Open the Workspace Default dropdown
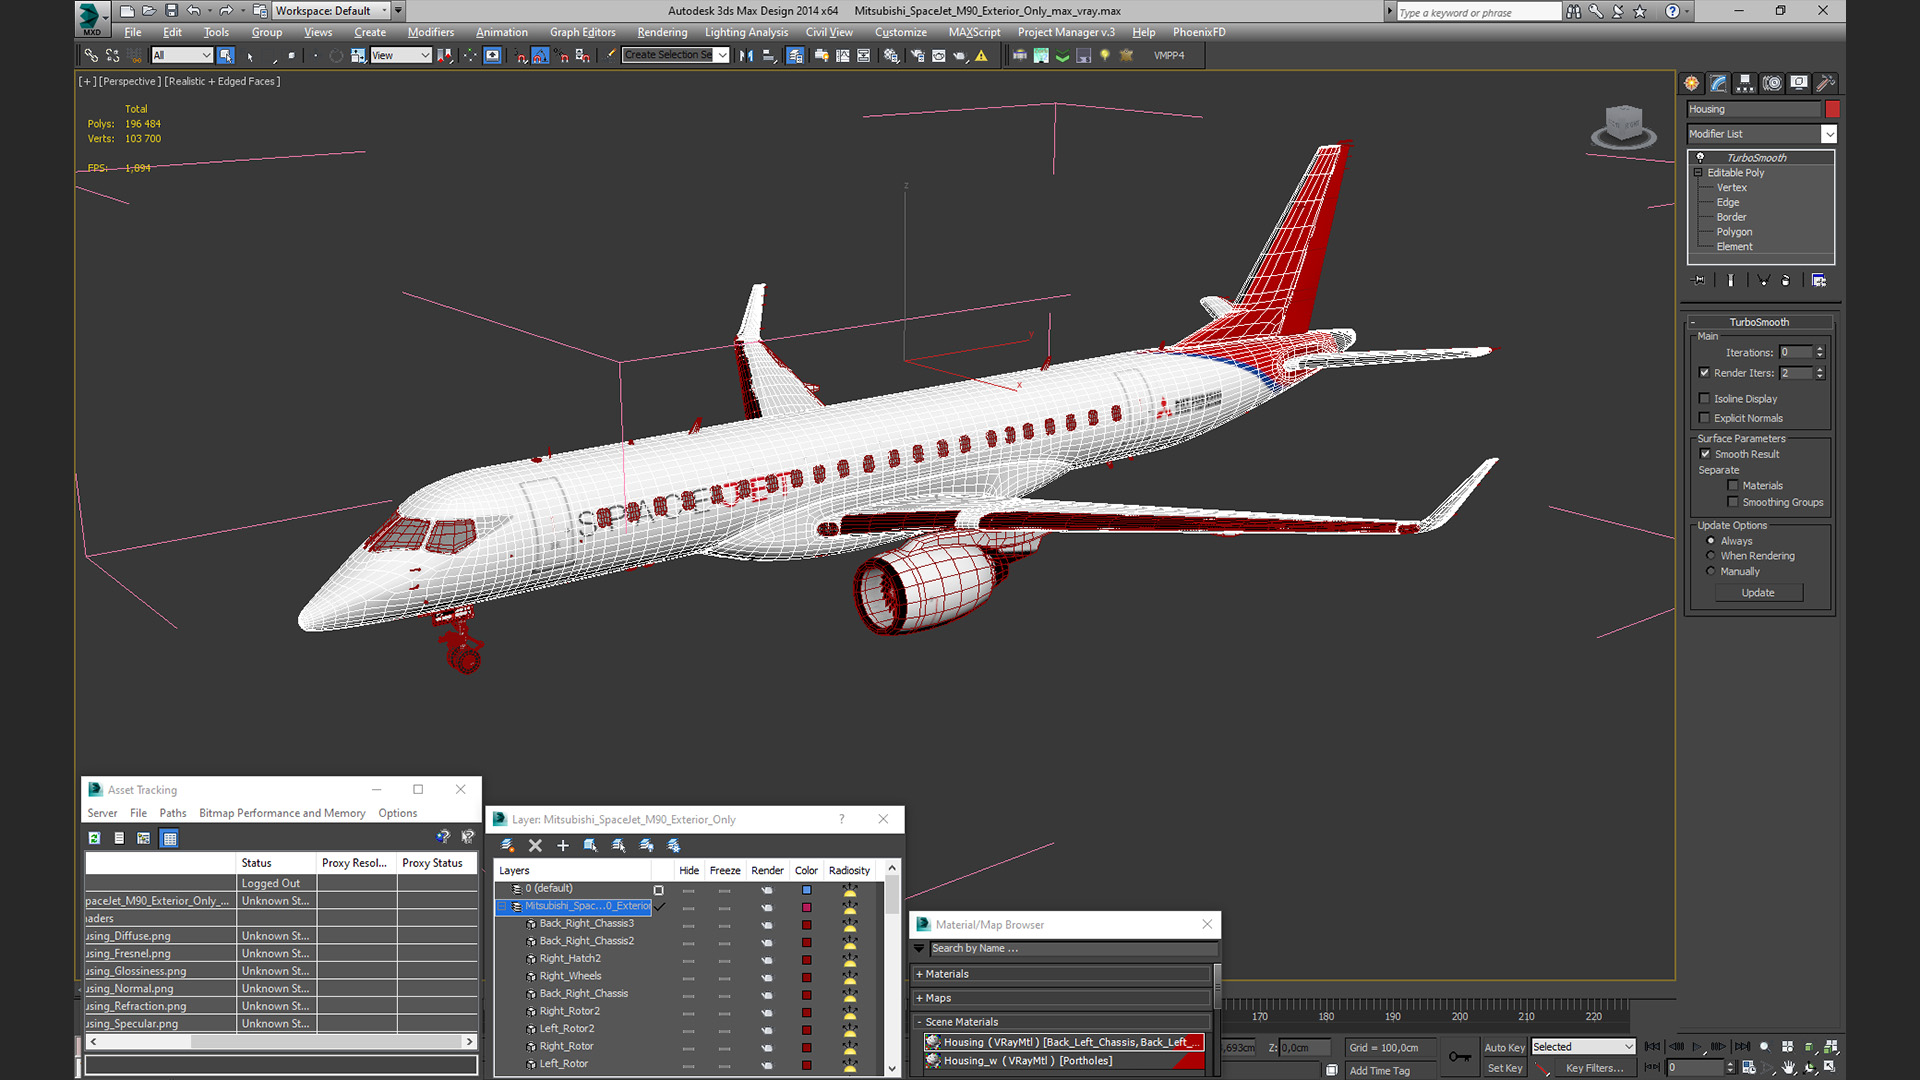Image resolution: width=1920 pixels, height=1080 pixels. [x=331, y=11]
